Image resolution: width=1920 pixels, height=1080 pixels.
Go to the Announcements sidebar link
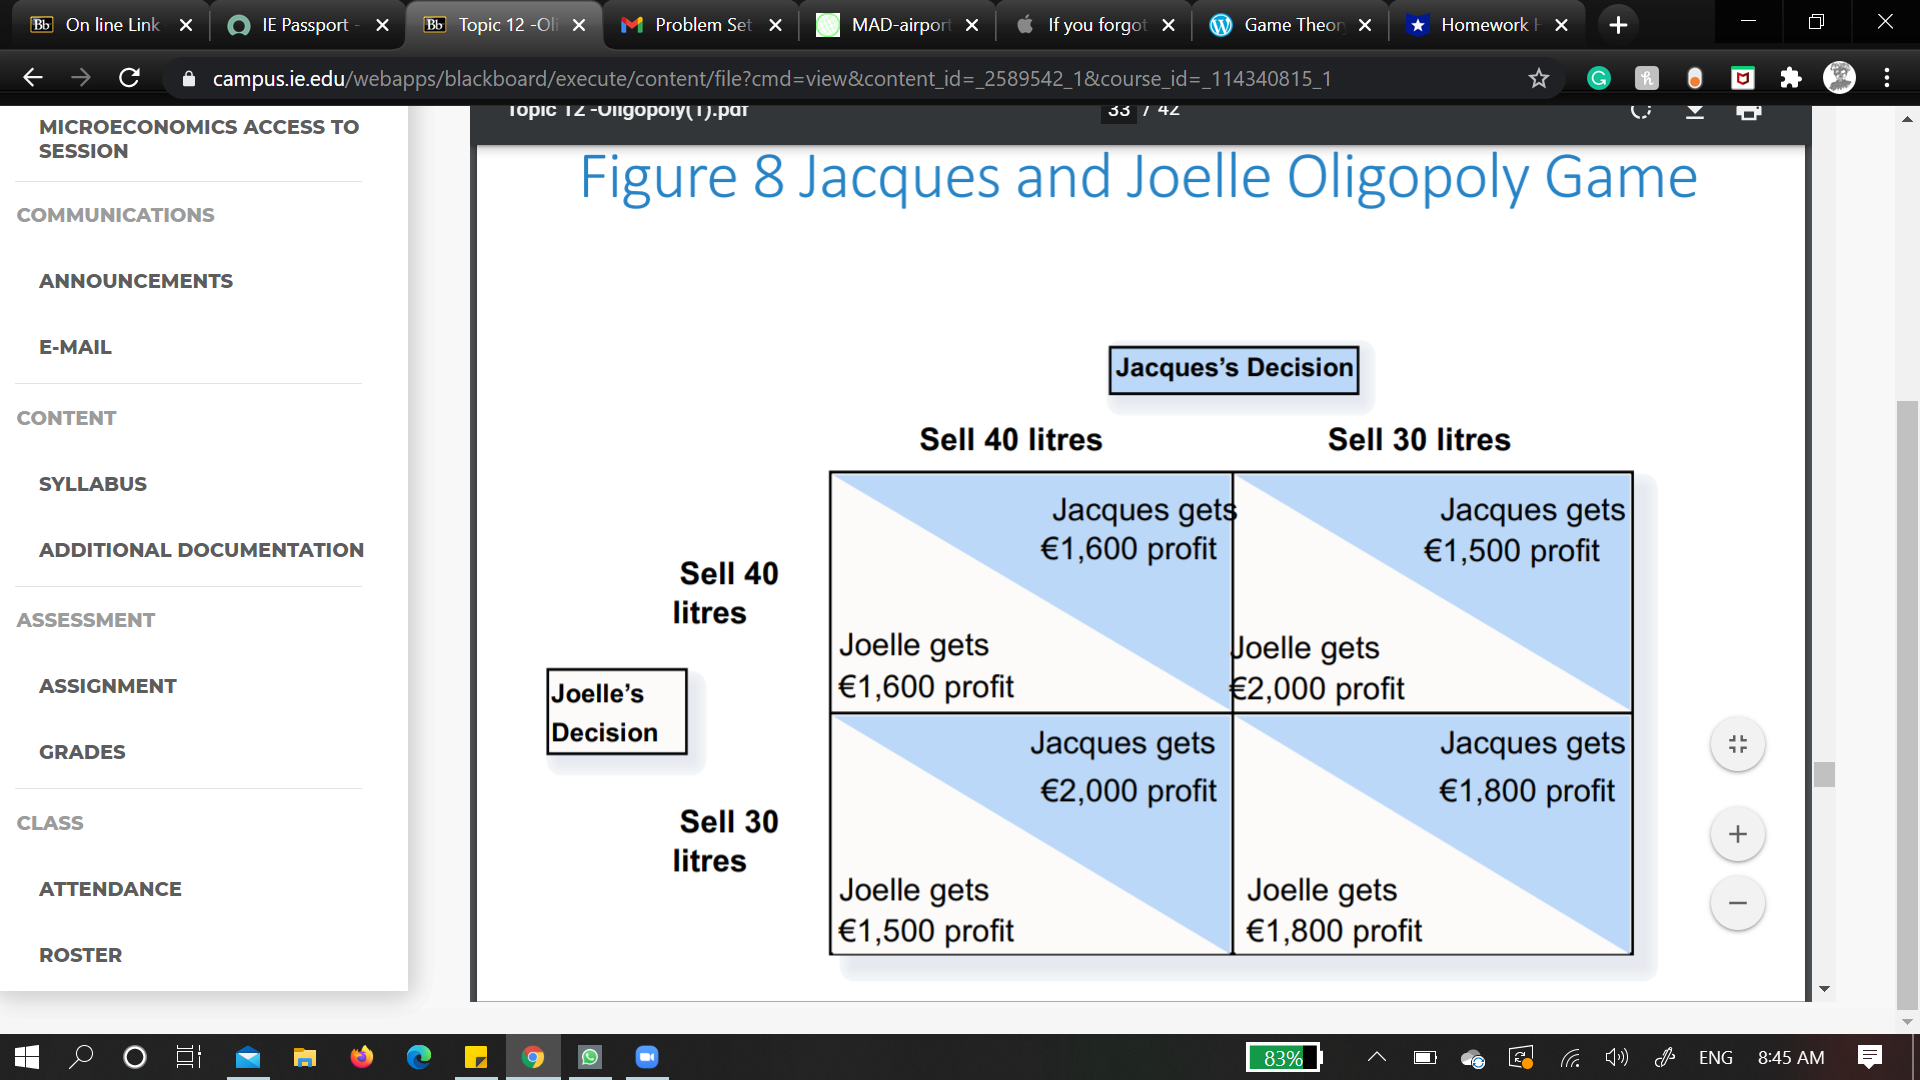pyautogui.click(x=136, y=281)
